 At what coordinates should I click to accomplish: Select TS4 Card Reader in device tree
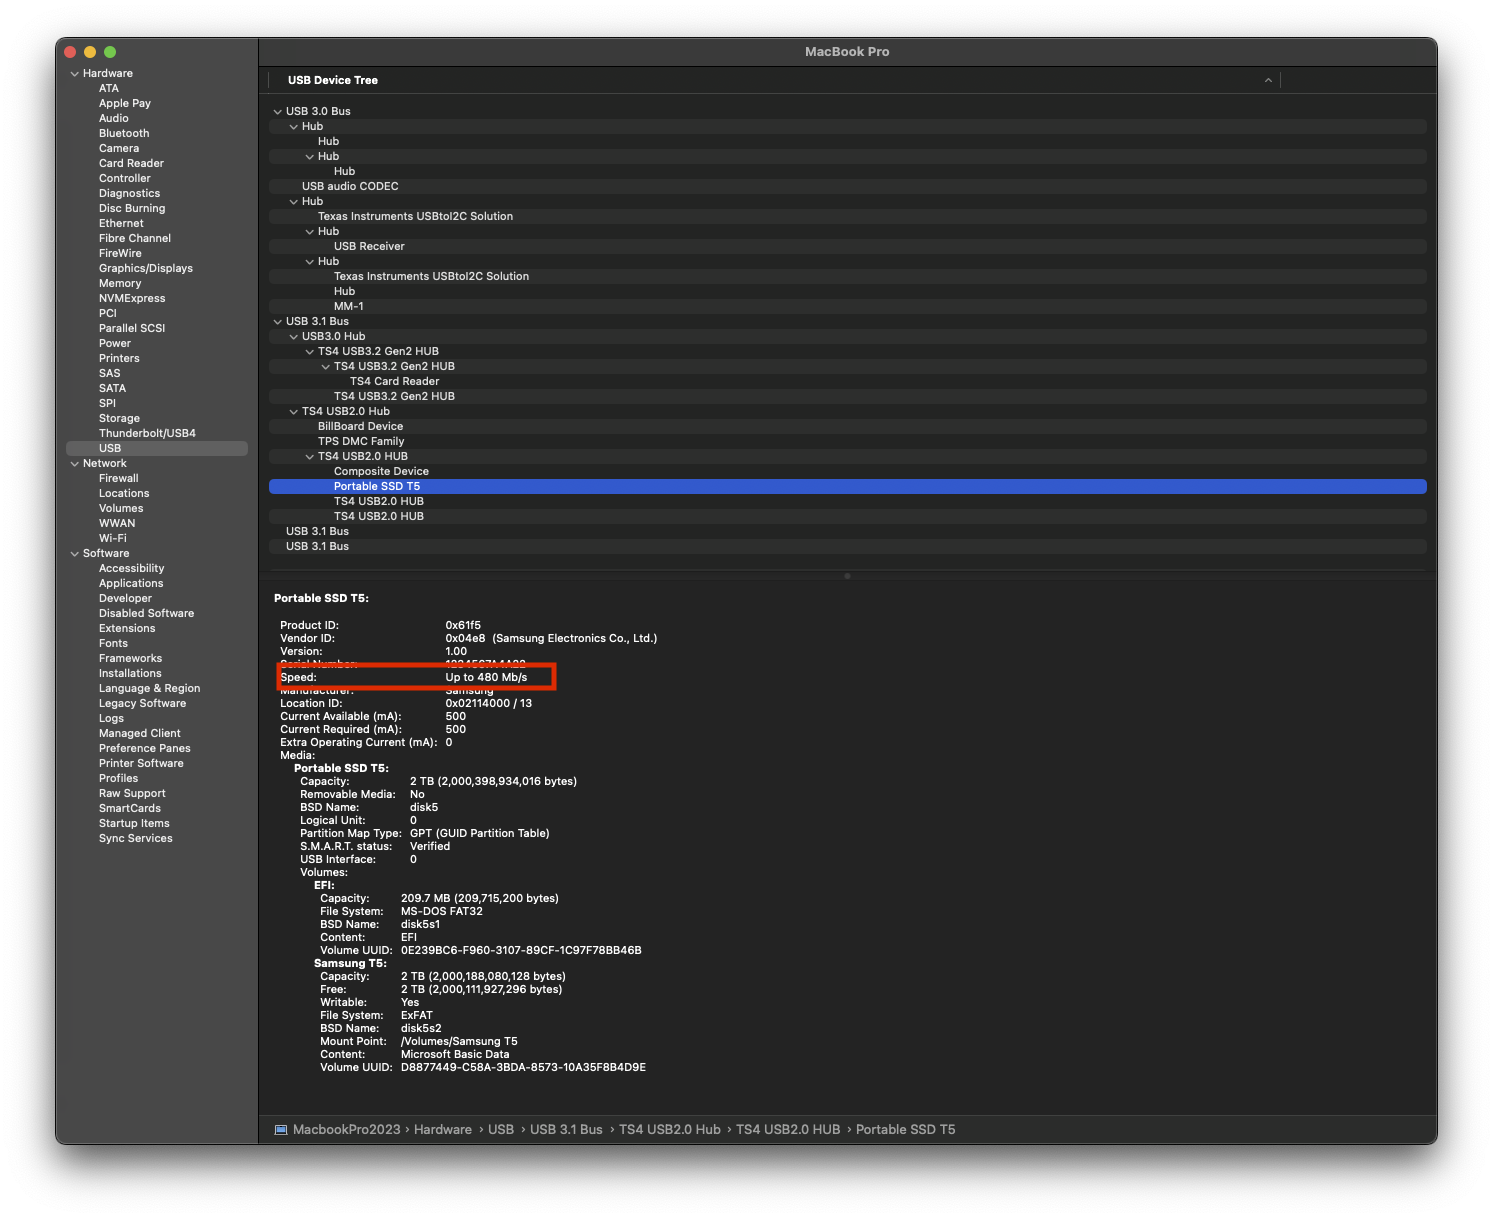(848, 382)
